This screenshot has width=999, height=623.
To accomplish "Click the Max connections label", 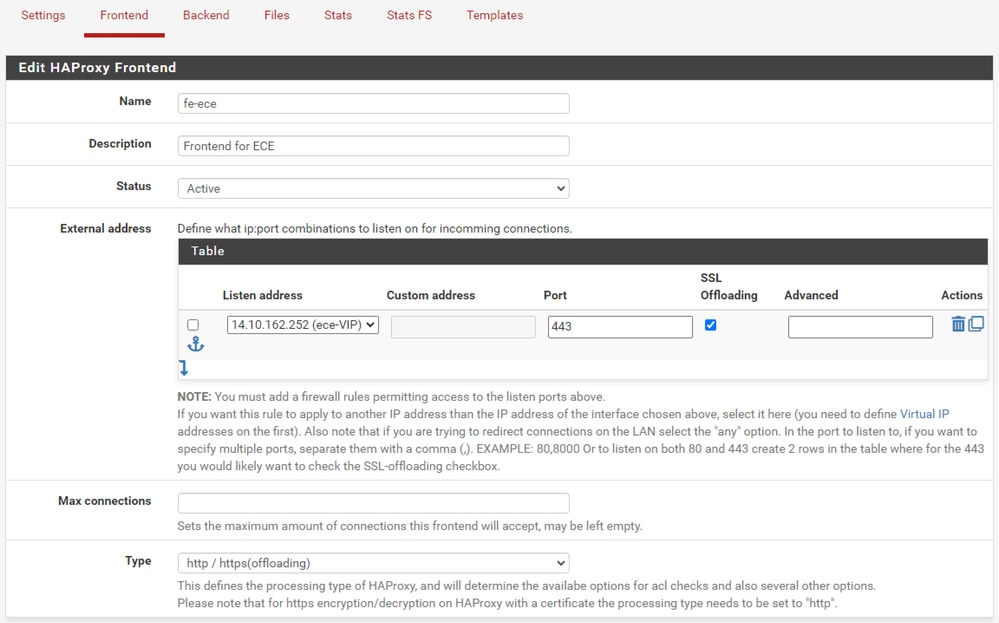I will pos(104,501).
